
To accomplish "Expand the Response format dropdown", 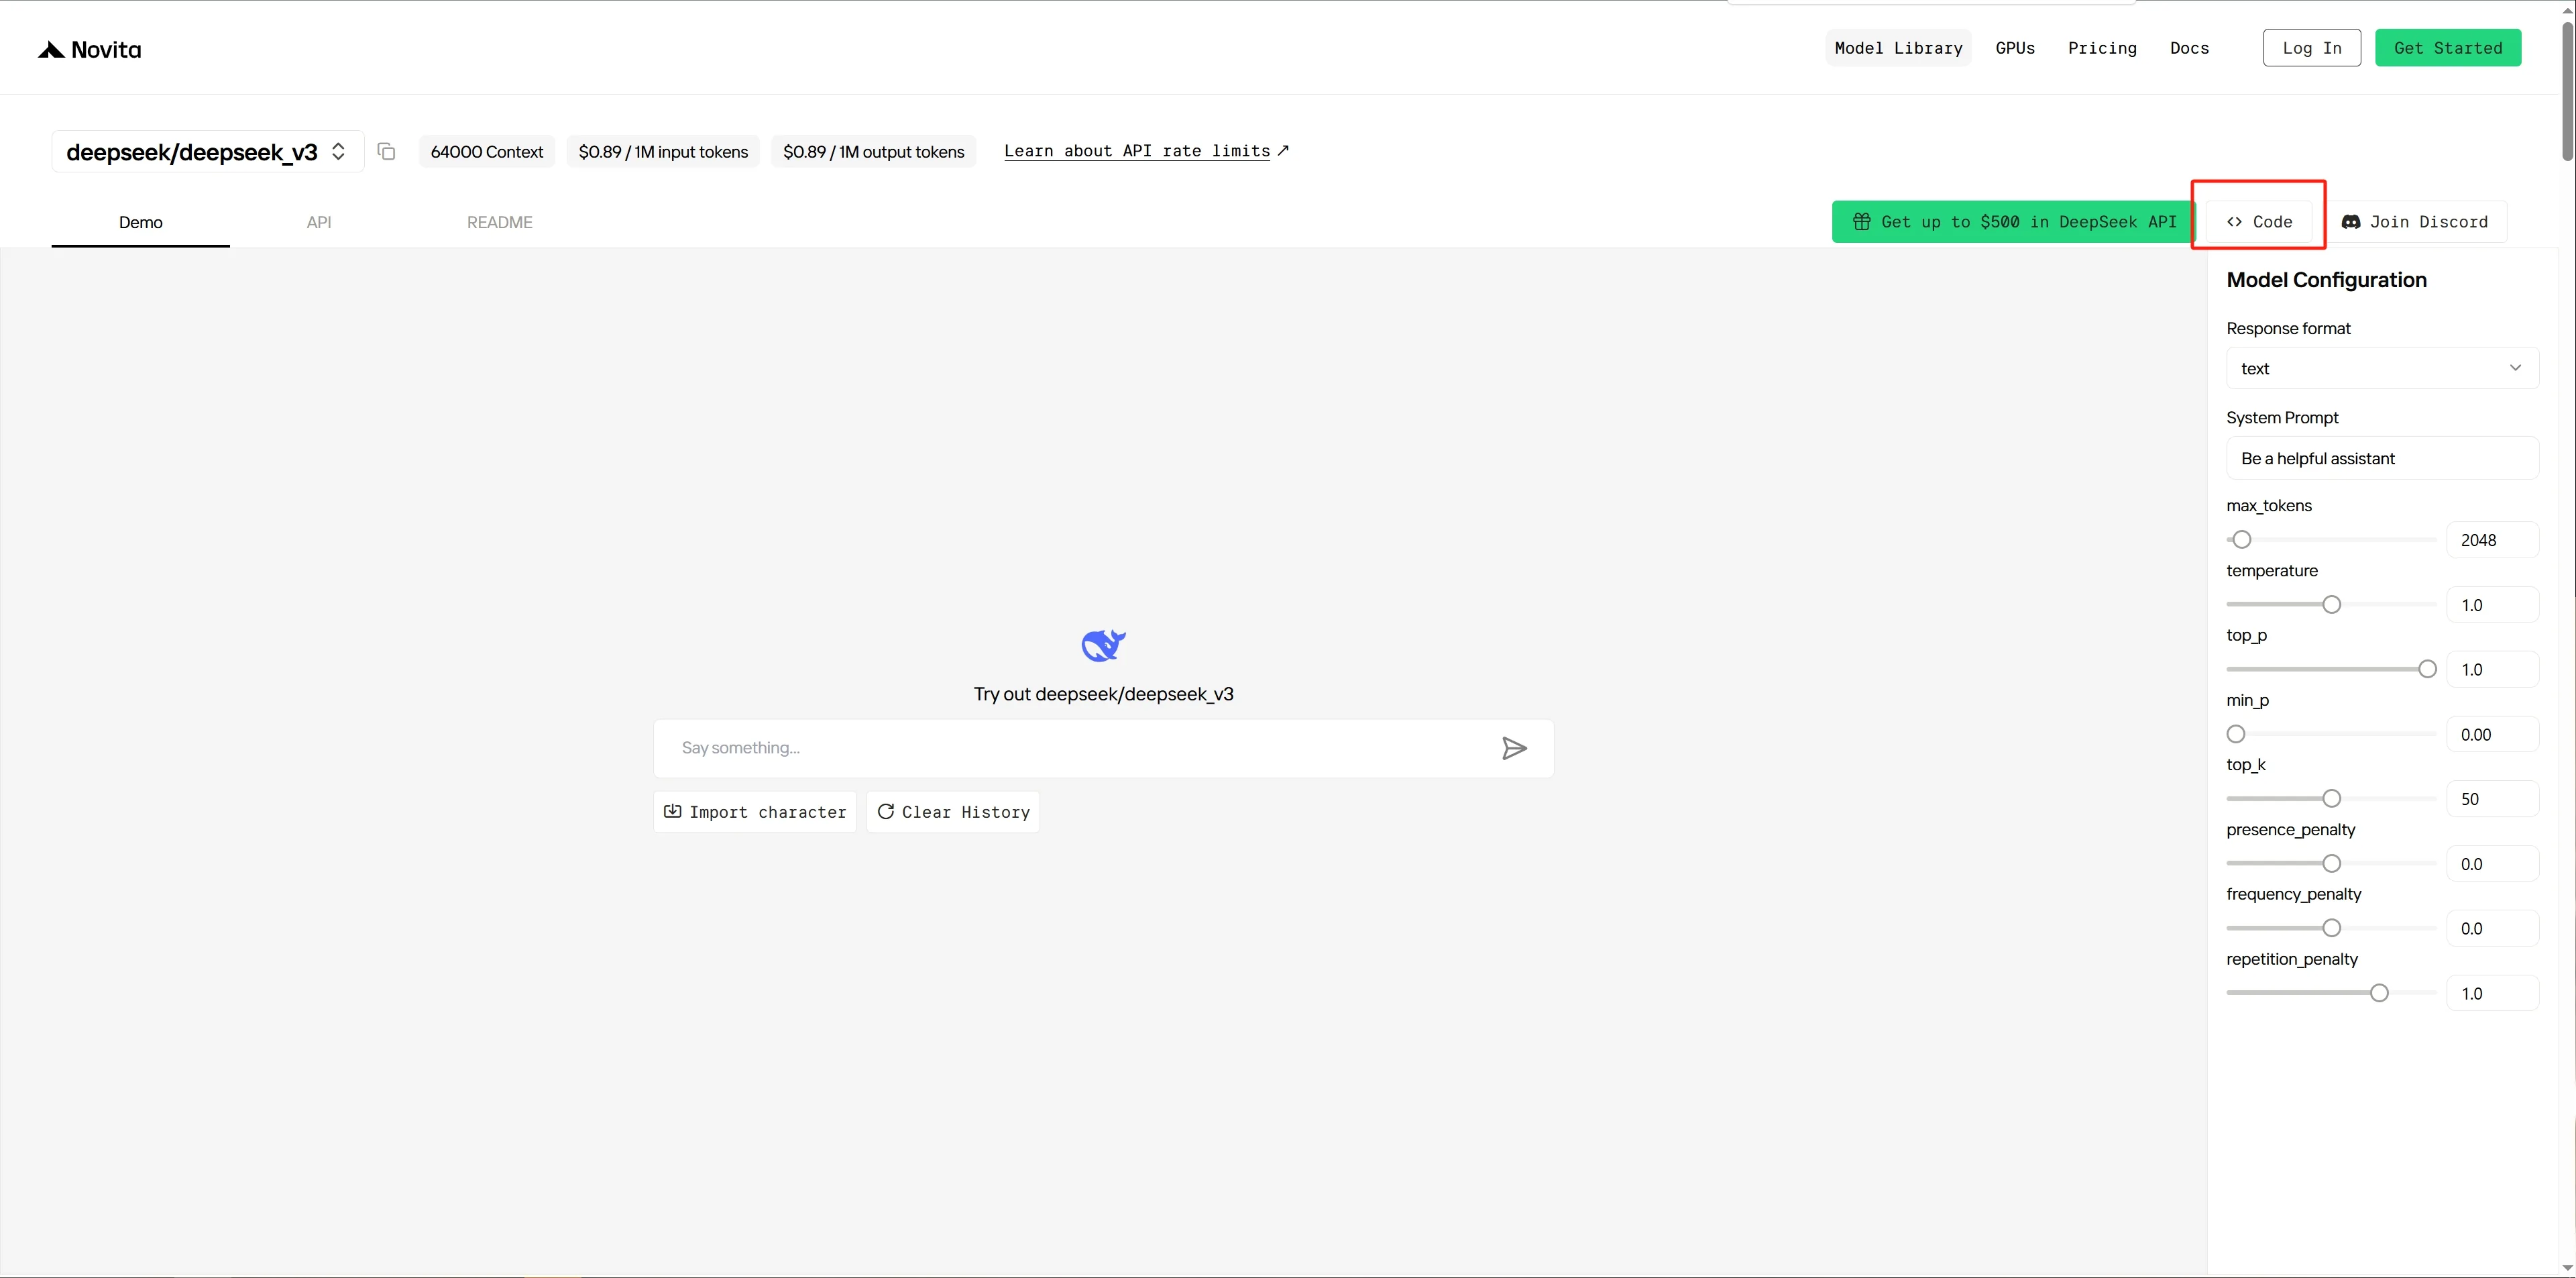I will [2382, 368].
